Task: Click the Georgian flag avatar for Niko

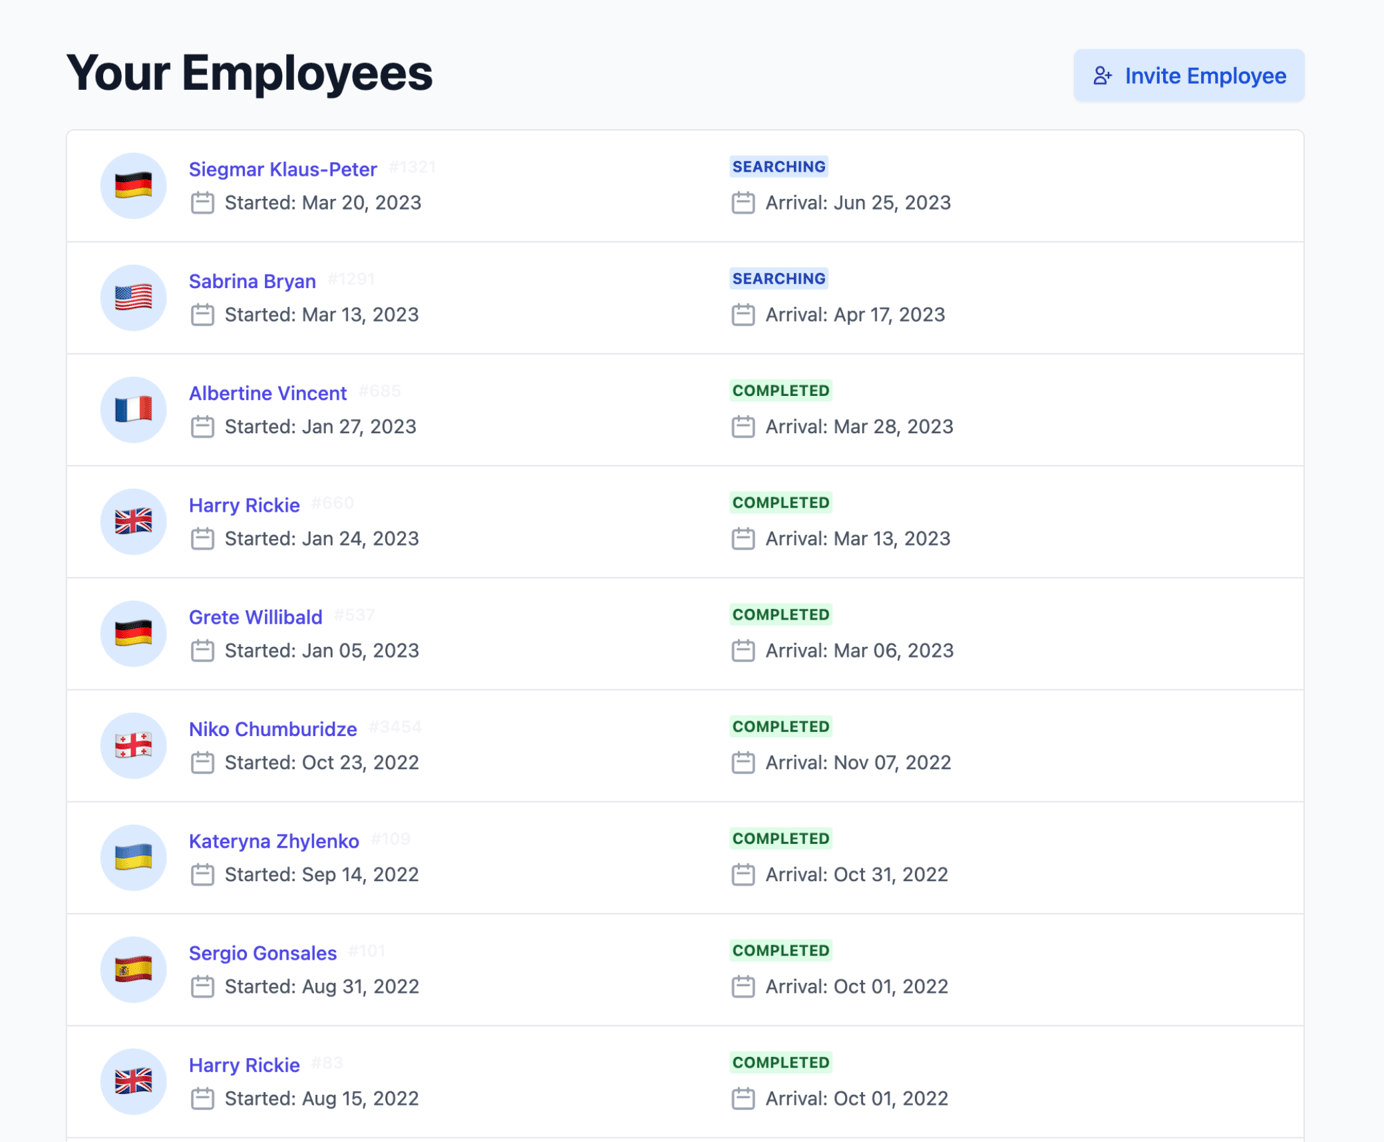Action: click(133, 746)
